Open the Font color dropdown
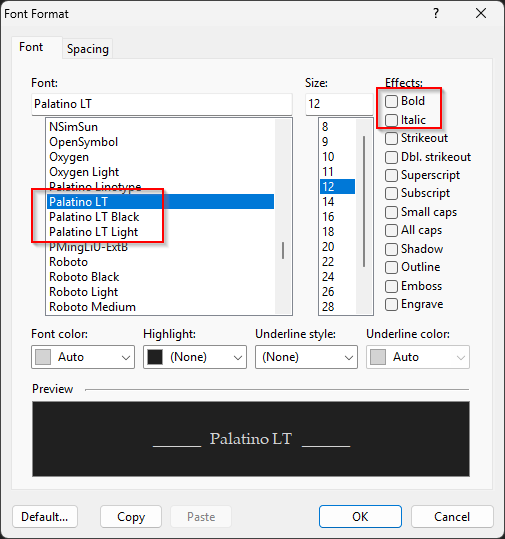 tap(83, 357)
